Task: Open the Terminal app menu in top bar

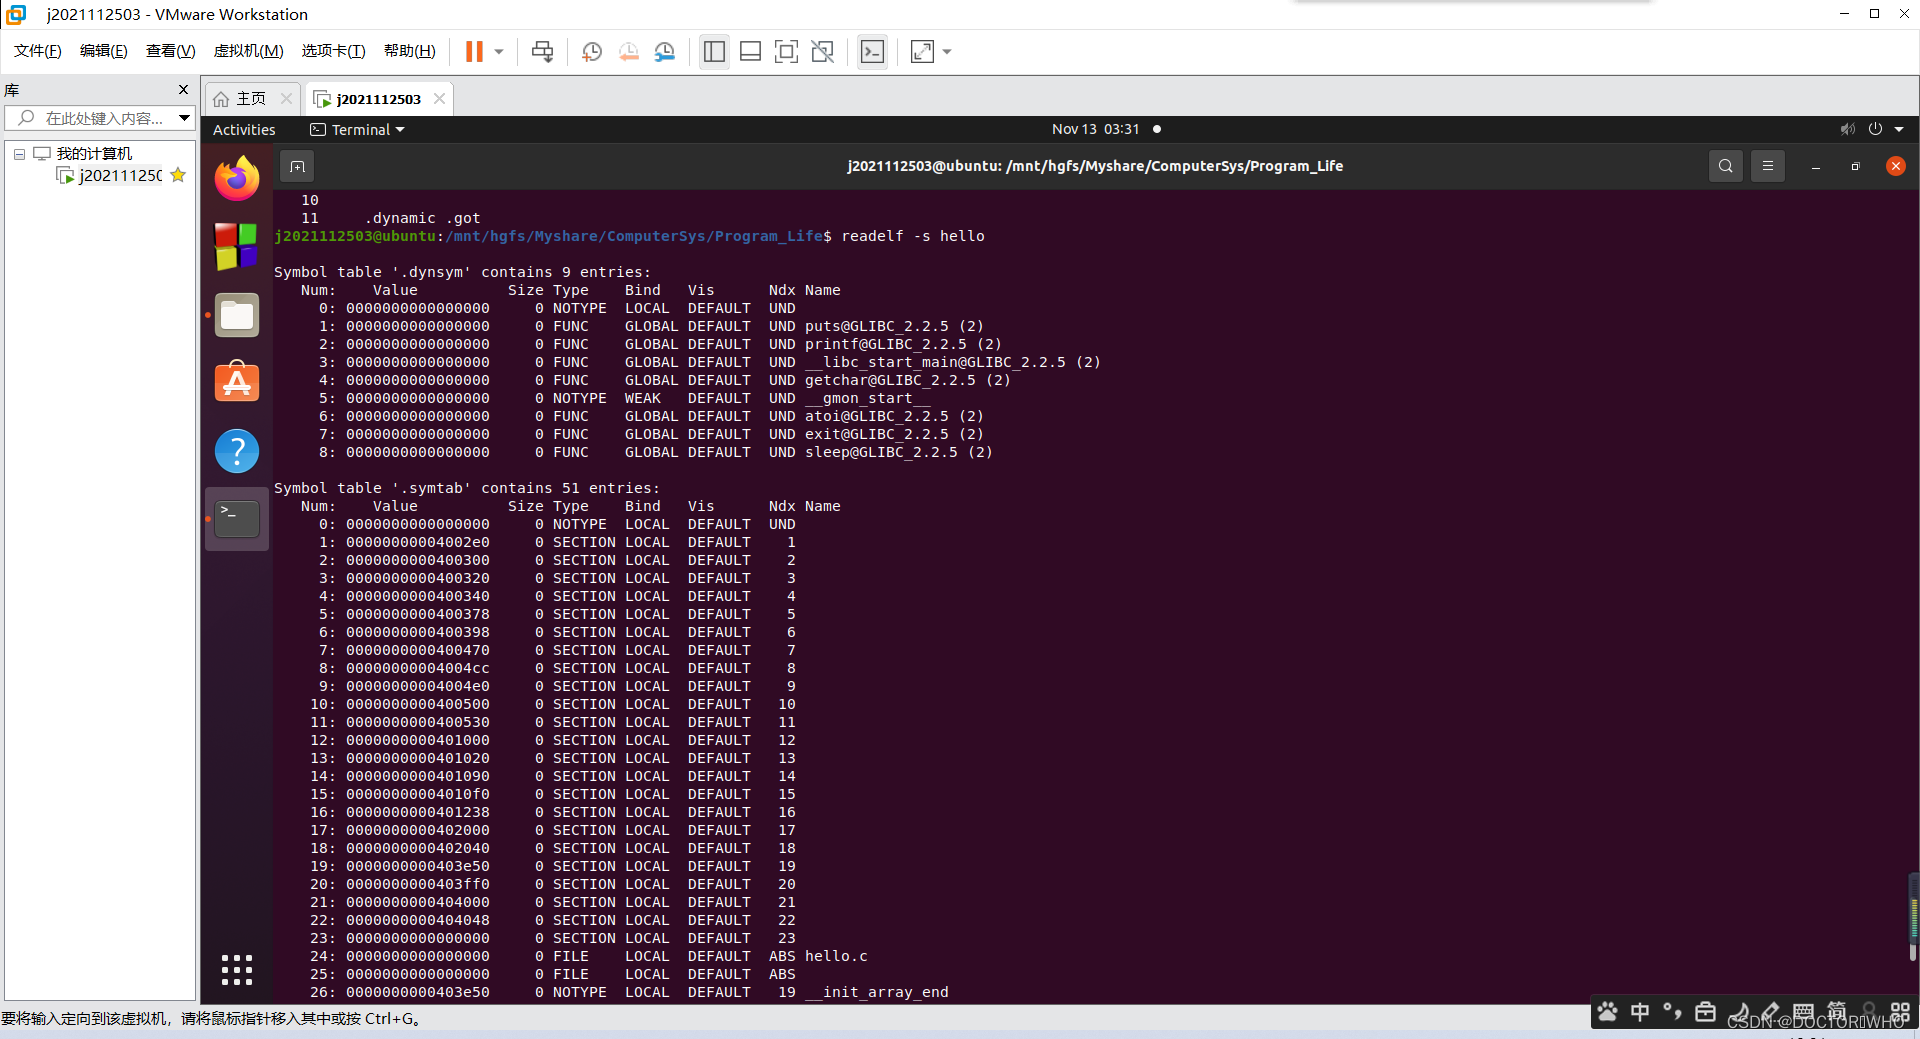Action: tap(357, 130)
